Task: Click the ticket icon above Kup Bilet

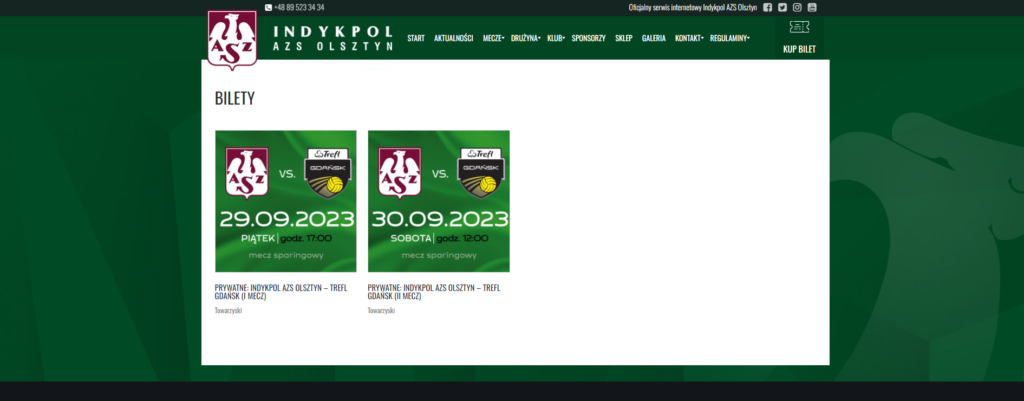Action: click(799, 27)
